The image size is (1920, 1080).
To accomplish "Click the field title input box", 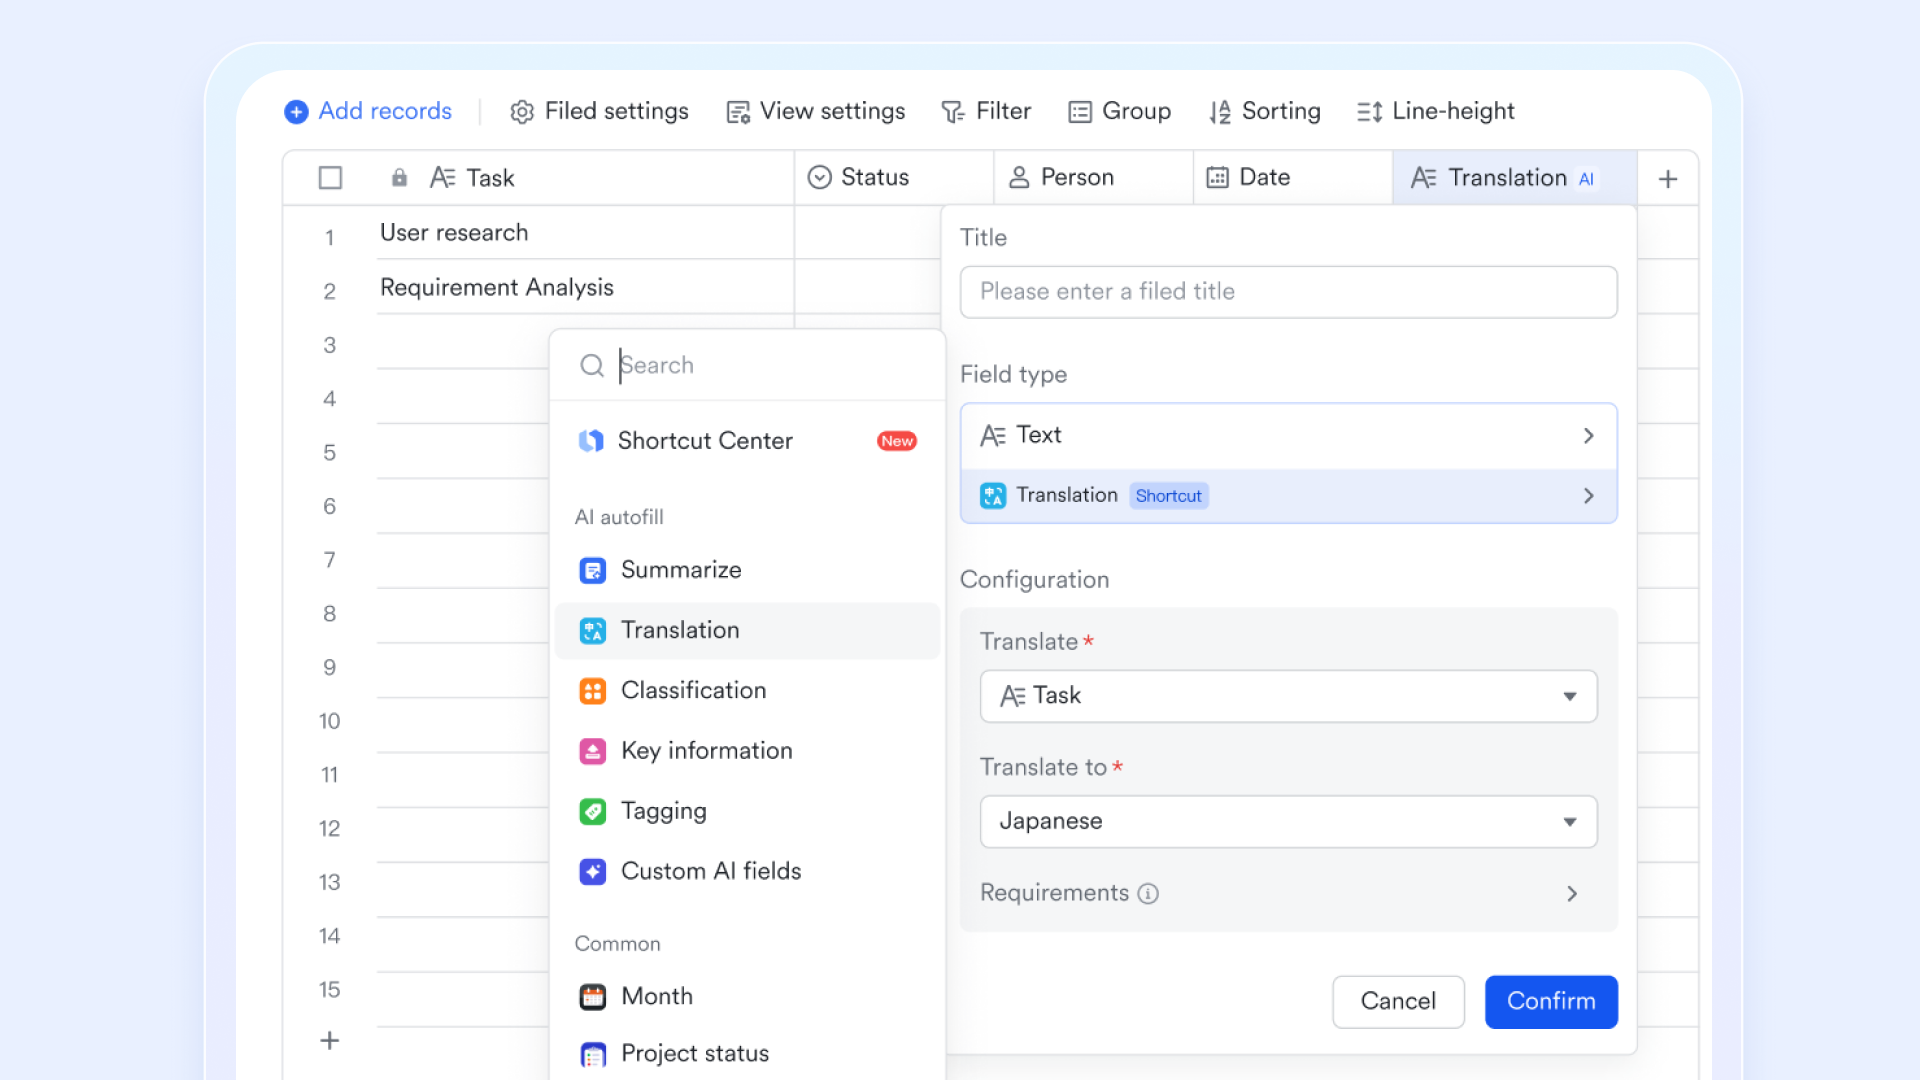I will click(1288, 292).
